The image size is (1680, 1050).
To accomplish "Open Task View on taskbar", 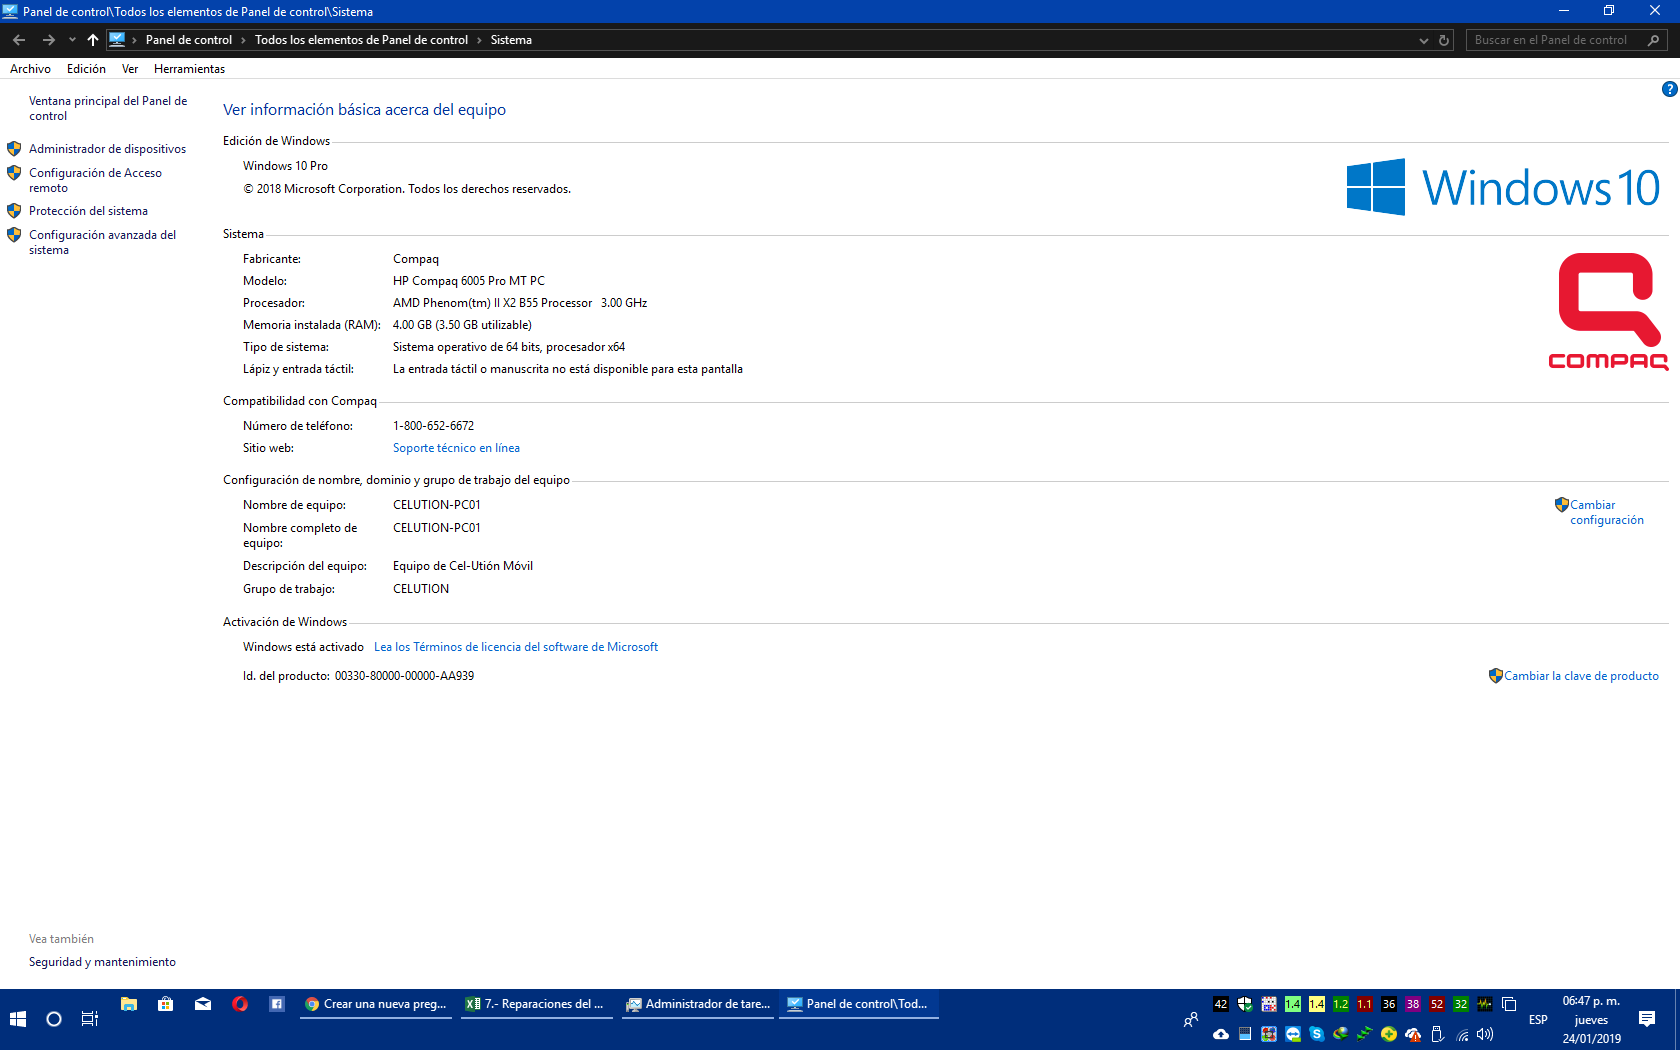I will (90, 1019).
